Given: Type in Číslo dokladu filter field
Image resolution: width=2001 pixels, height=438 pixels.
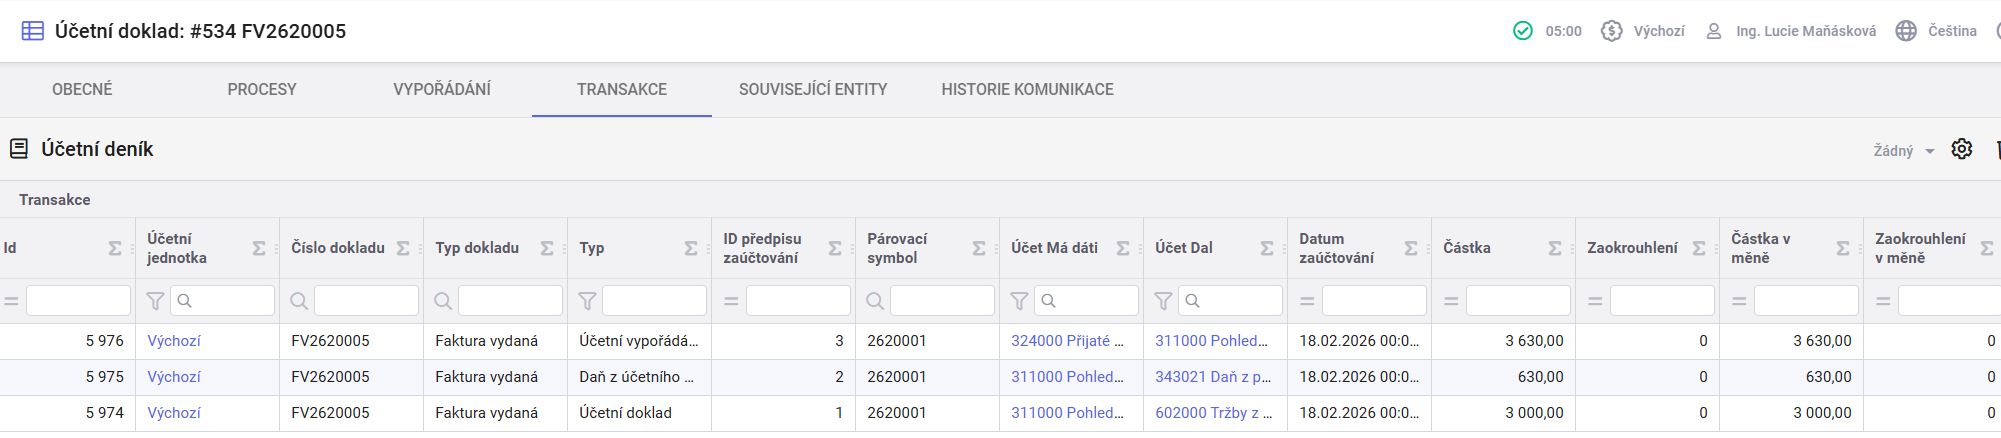Looking at the screenshot, I should pyautogui.click(x=366, y=301).
